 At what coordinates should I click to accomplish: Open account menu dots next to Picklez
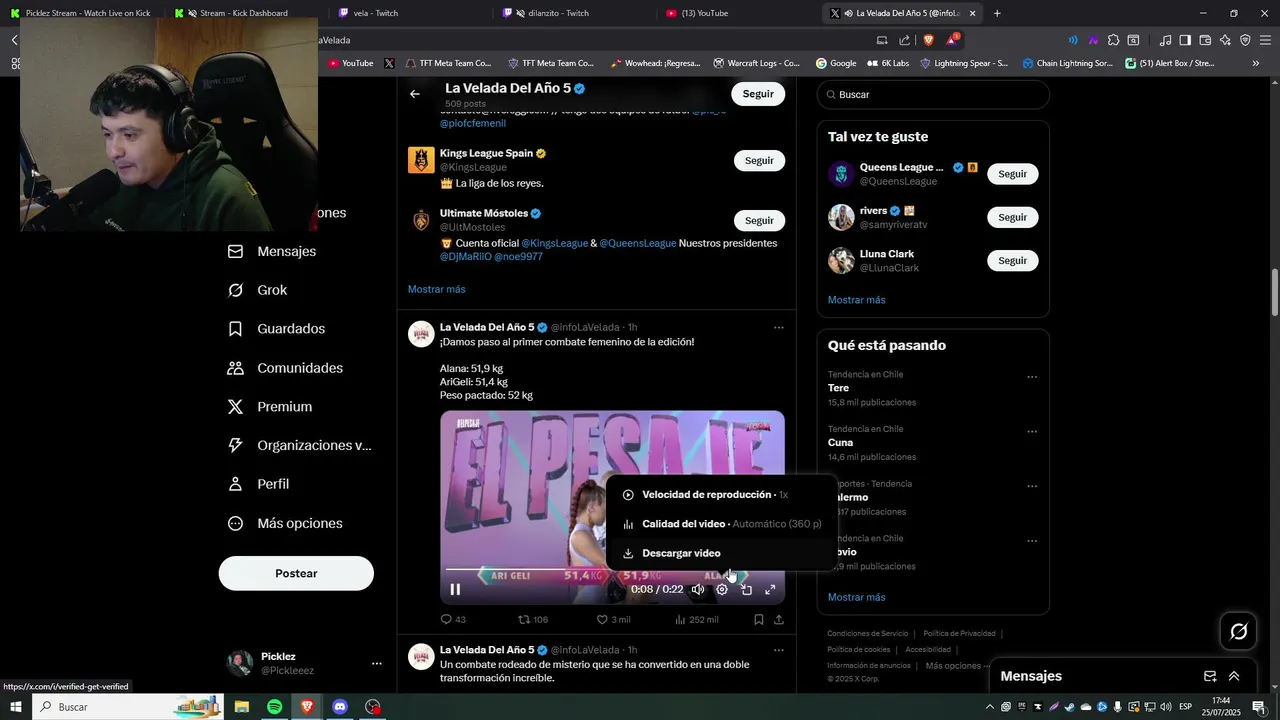(x=377, y=664)
